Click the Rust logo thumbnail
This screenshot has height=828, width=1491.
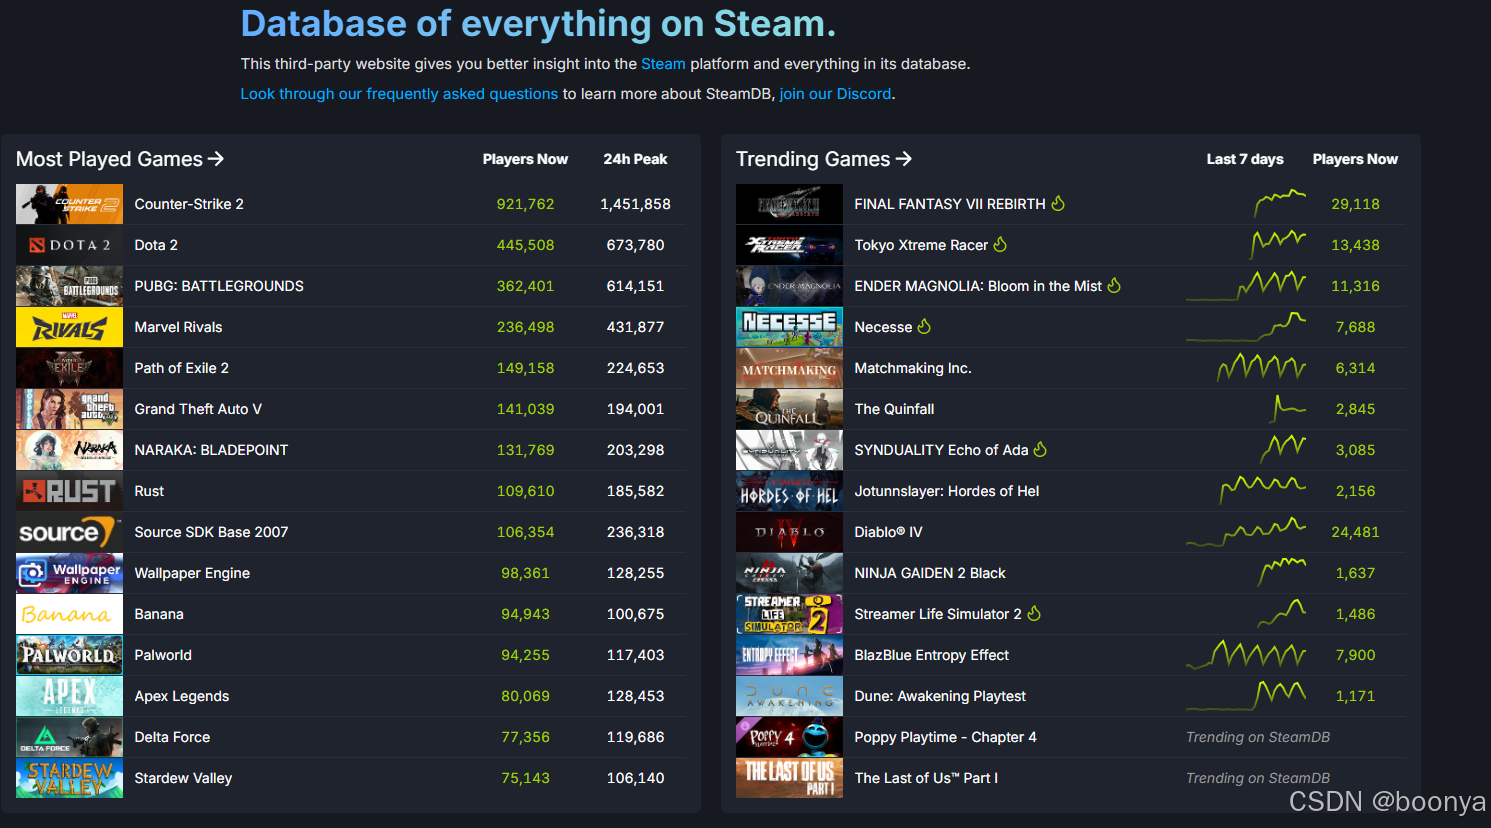tap(70, 491)
